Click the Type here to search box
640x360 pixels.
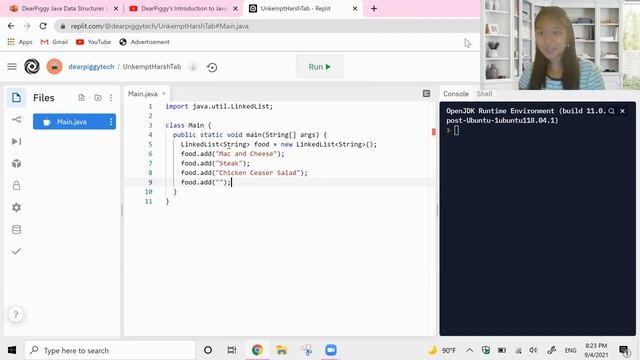[x=110, y=350]
